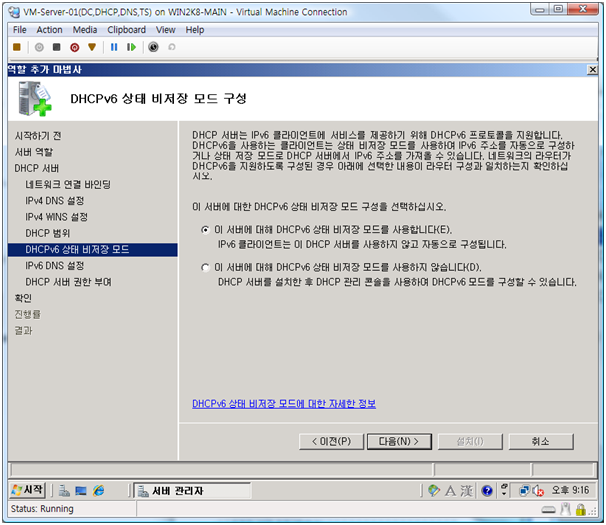Click the Status: Running text in status bar
606x525 pixels.
[x=42, y=509]
